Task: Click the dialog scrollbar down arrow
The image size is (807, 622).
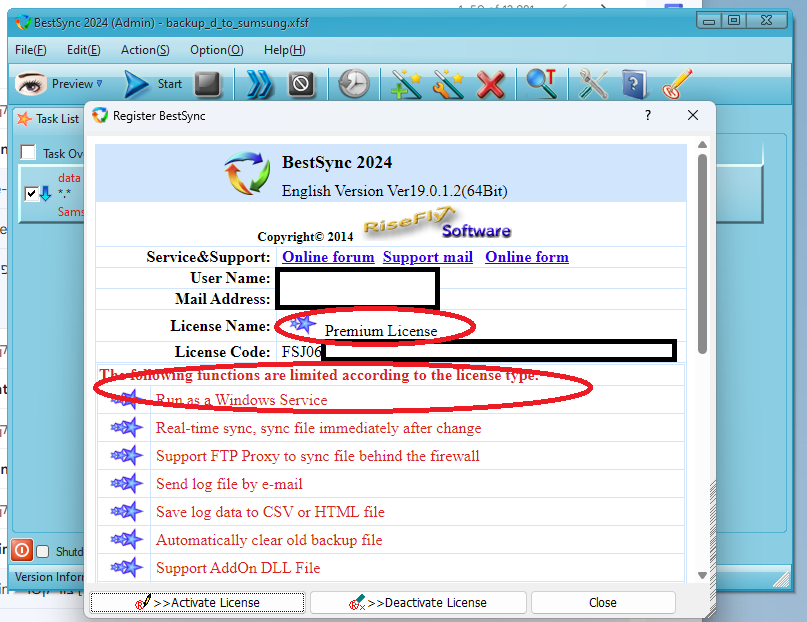Action: click(702, 575)
